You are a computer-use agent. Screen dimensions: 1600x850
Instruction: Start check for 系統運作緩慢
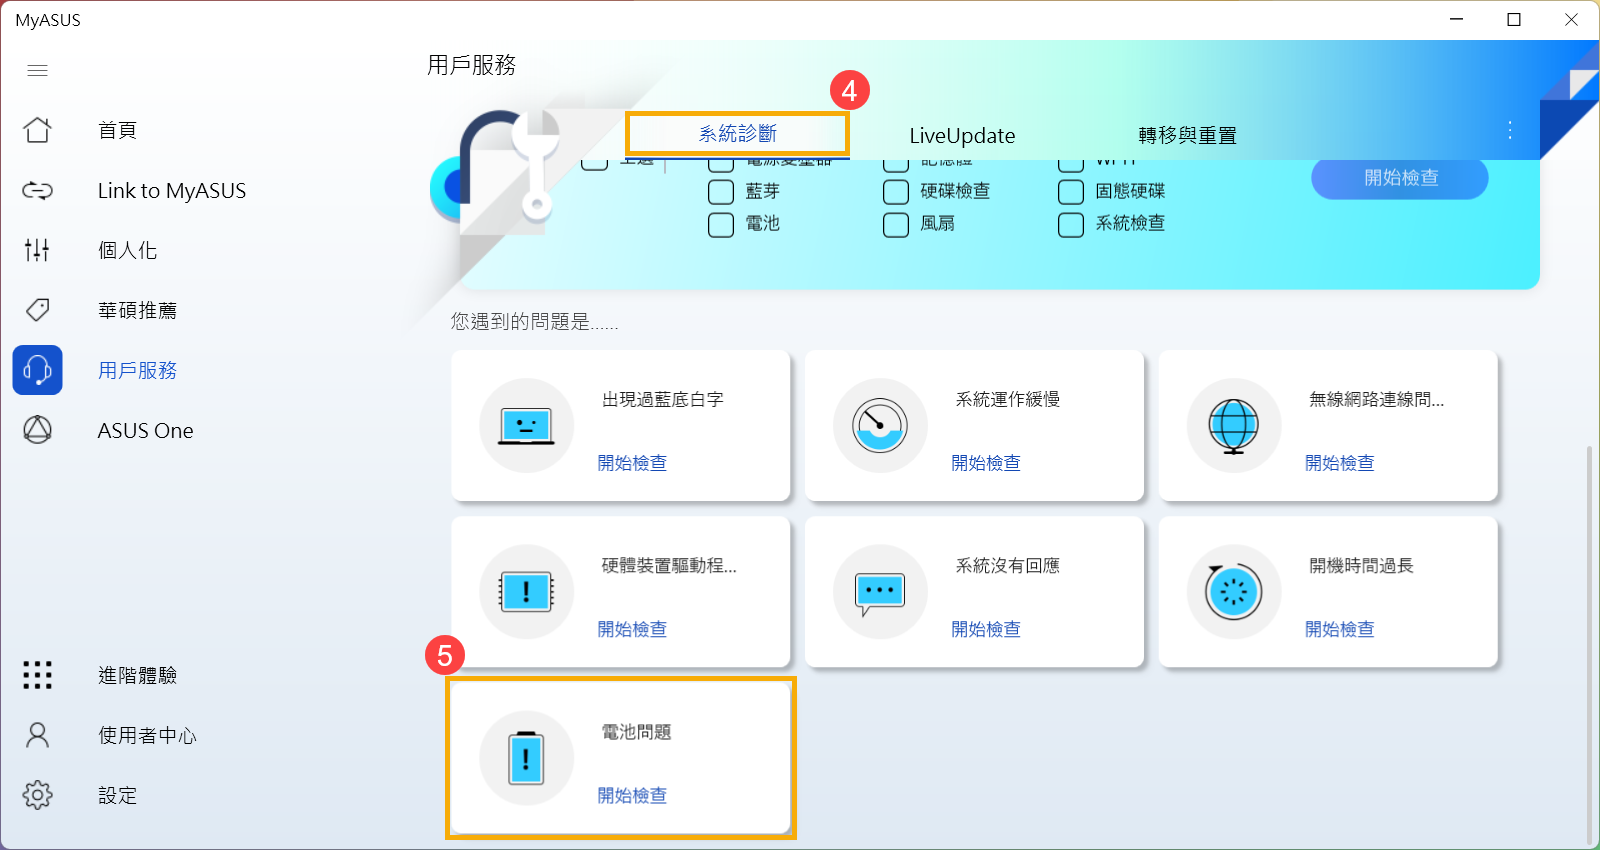(986, 463)
